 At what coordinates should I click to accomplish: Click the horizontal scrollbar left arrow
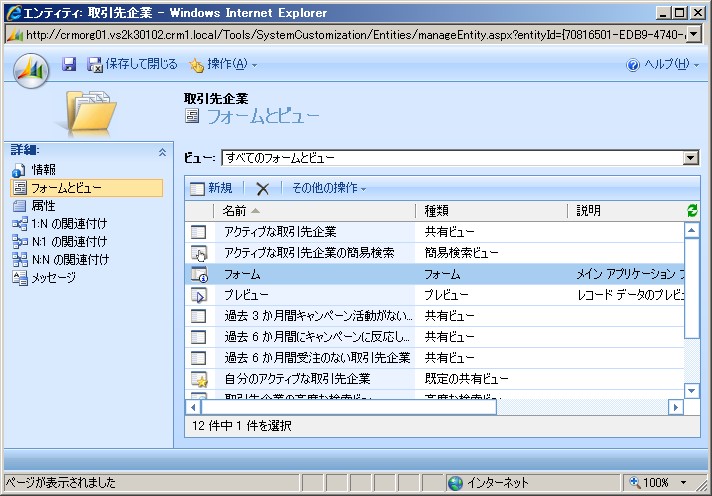click(x=193, y=407)
